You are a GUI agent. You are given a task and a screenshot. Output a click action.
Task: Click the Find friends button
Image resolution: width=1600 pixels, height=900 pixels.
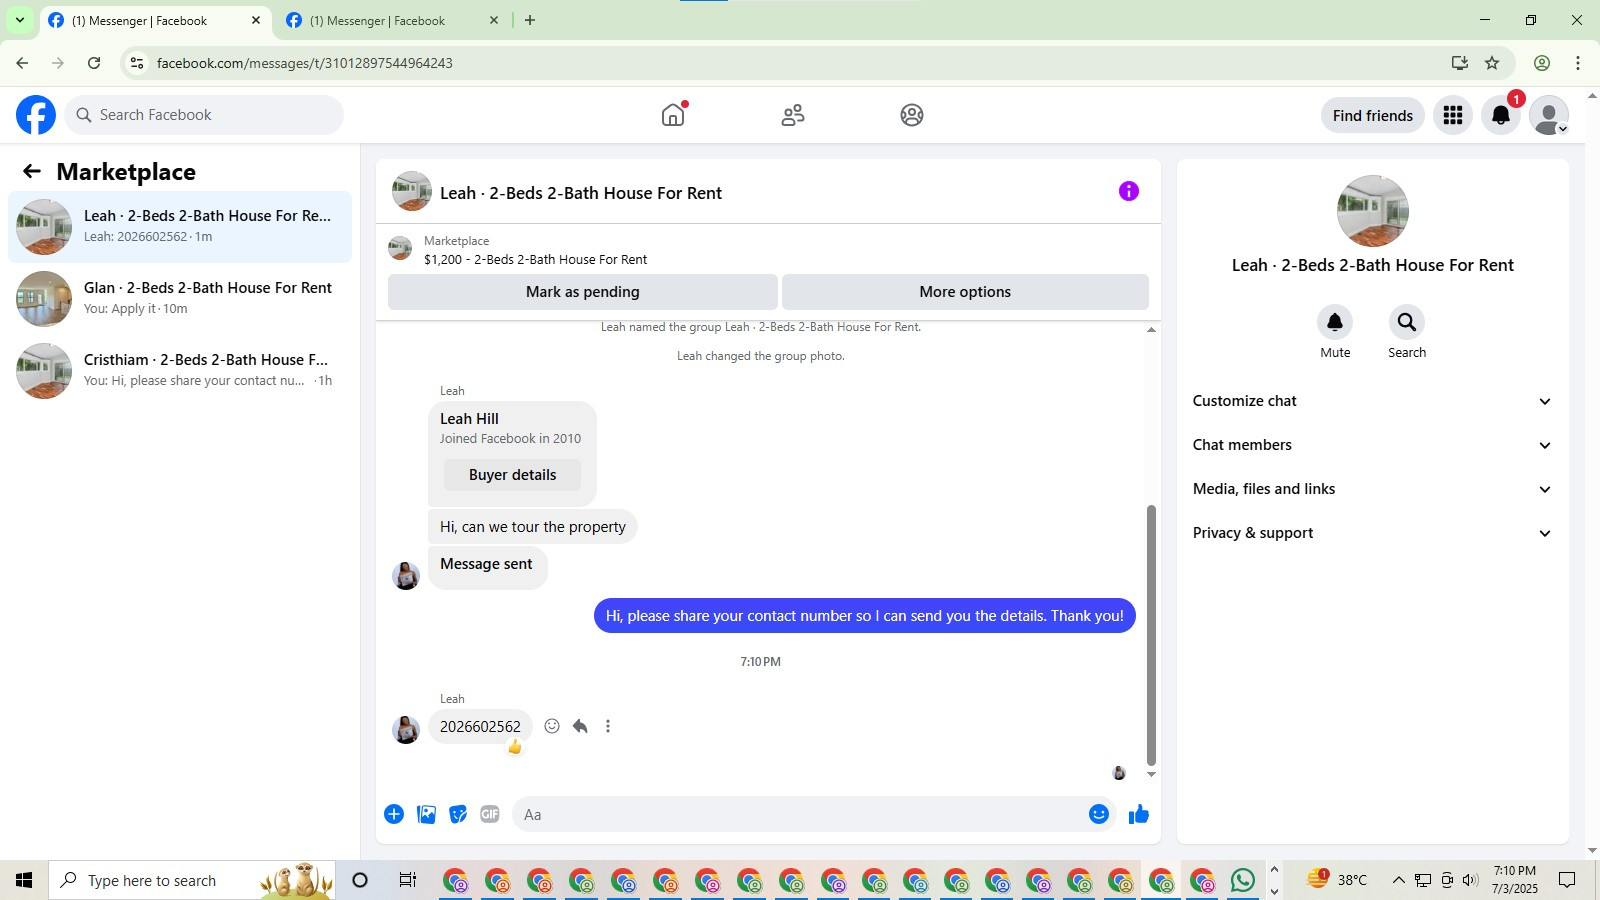point(1373,115)
